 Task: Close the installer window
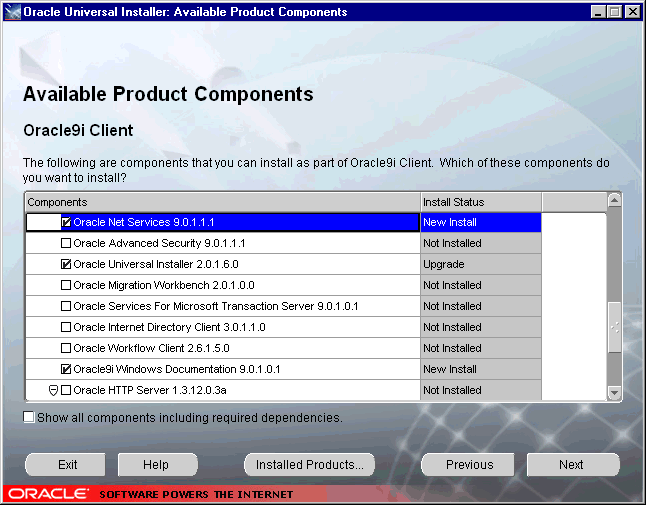(x=632, y=12)
